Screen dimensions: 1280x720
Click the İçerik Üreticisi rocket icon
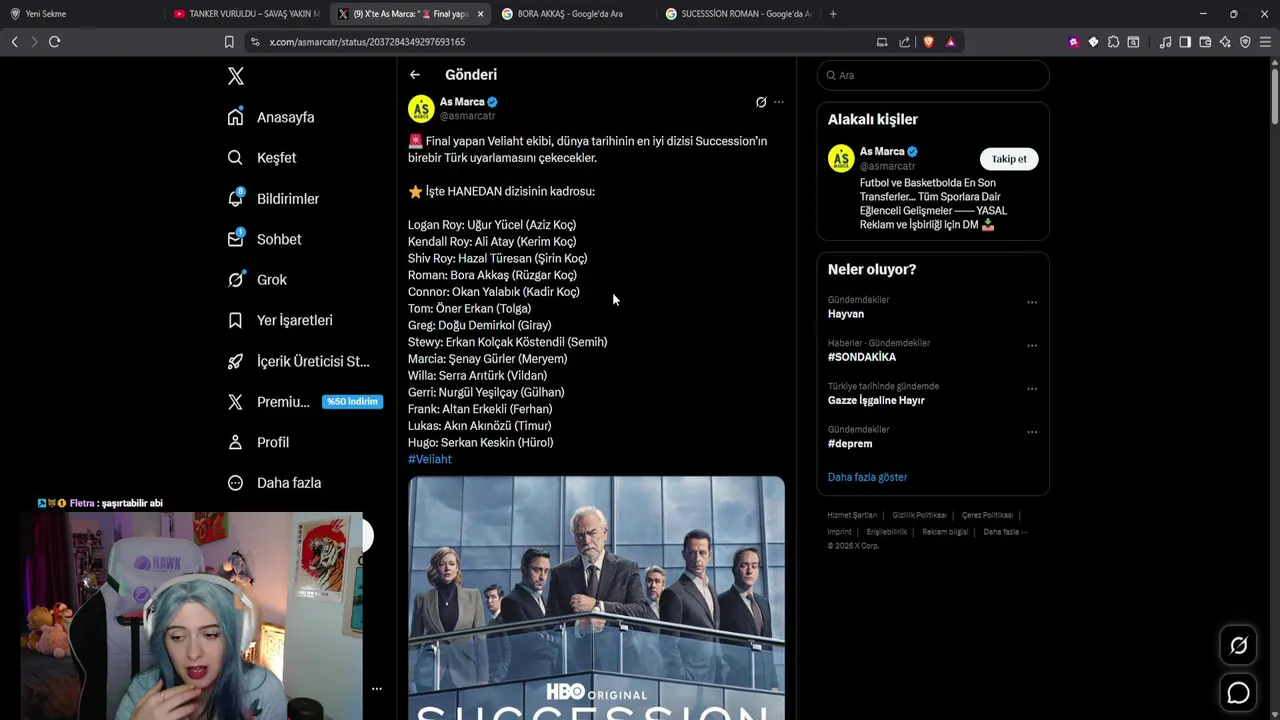tap(235, 361)
